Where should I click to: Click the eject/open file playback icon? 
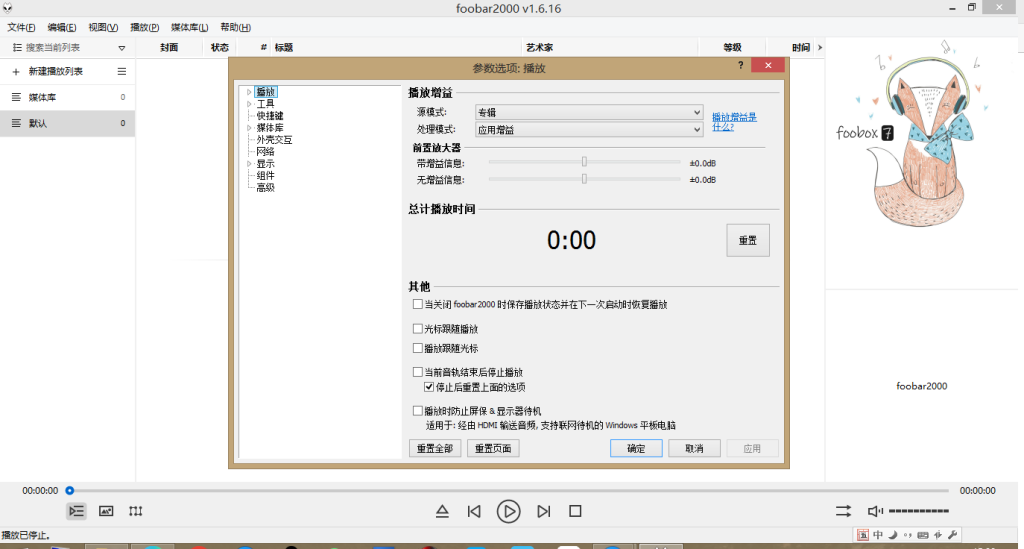pyautogui.click(x=442, y=511)
